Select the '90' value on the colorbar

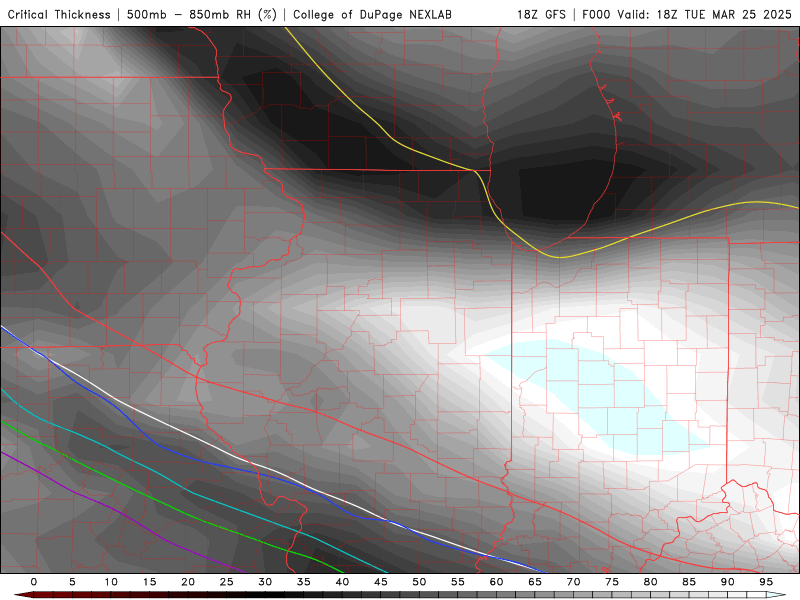point(728,582)
